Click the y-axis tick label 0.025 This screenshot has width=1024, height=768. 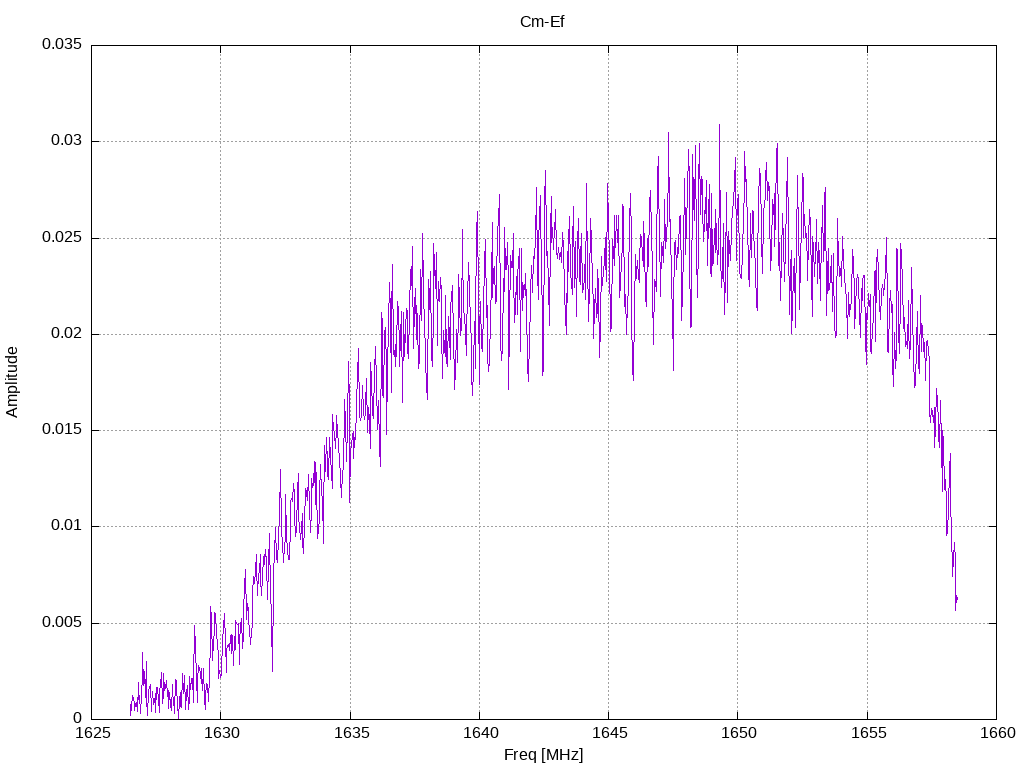pyautogui.click(x=62, y=237)
